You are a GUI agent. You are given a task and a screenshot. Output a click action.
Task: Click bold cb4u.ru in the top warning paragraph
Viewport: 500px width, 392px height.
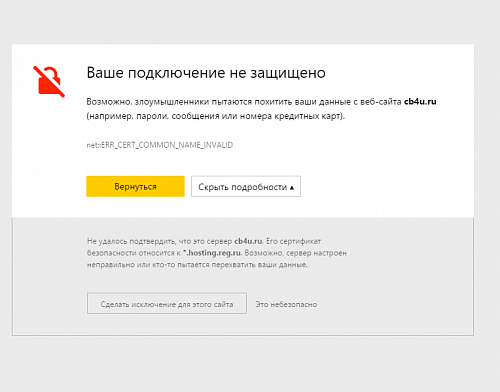420,101
